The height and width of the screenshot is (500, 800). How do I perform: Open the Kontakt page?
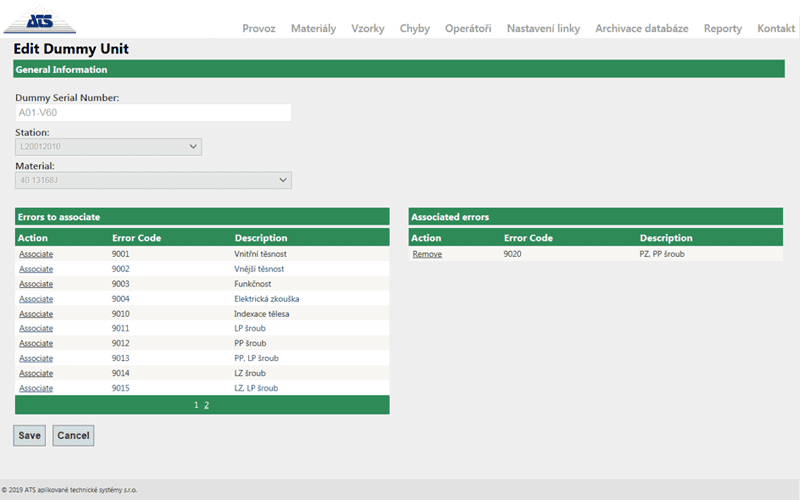776,28
